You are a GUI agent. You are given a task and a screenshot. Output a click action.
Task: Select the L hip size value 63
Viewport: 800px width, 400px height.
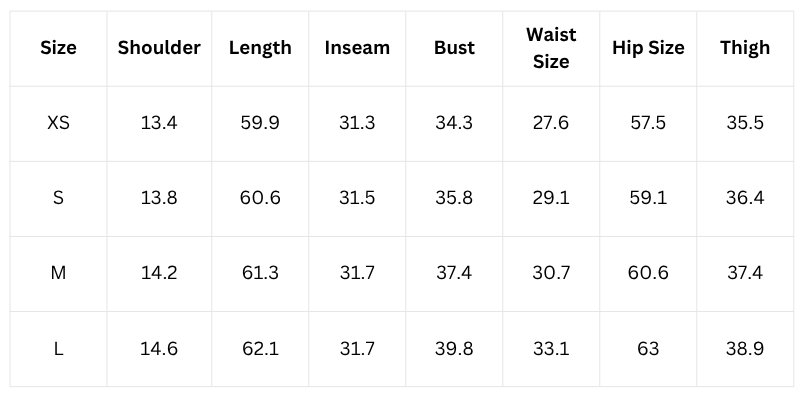(648, 348)
